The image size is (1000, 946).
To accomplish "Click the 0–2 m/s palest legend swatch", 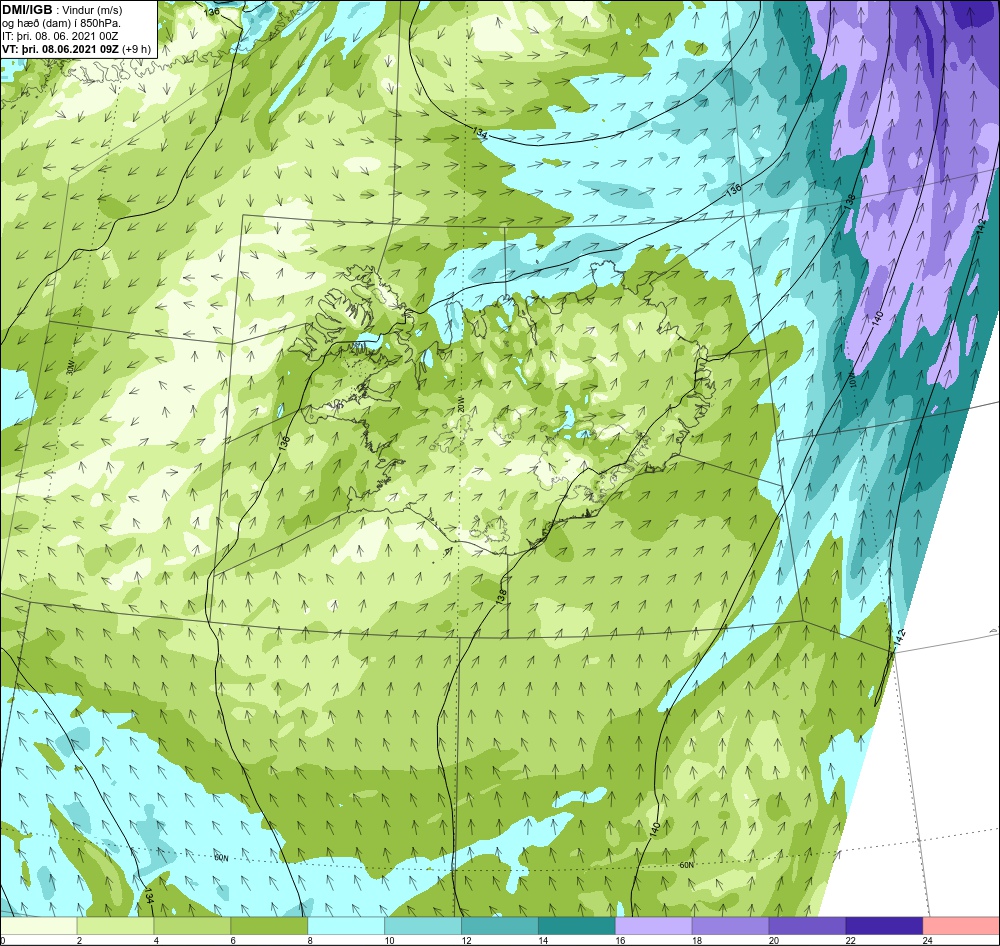I will 38,926.
